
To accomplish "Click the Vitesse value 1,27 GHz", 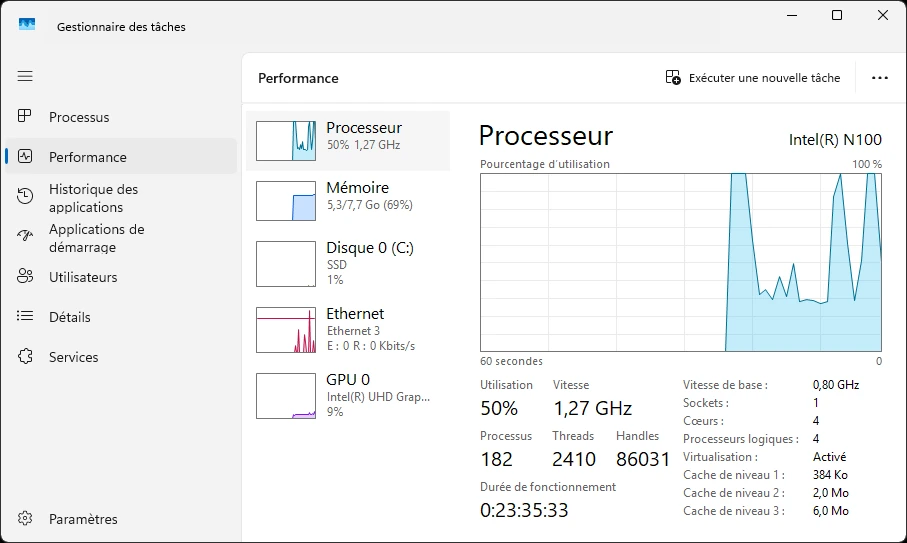I will 592,408.
